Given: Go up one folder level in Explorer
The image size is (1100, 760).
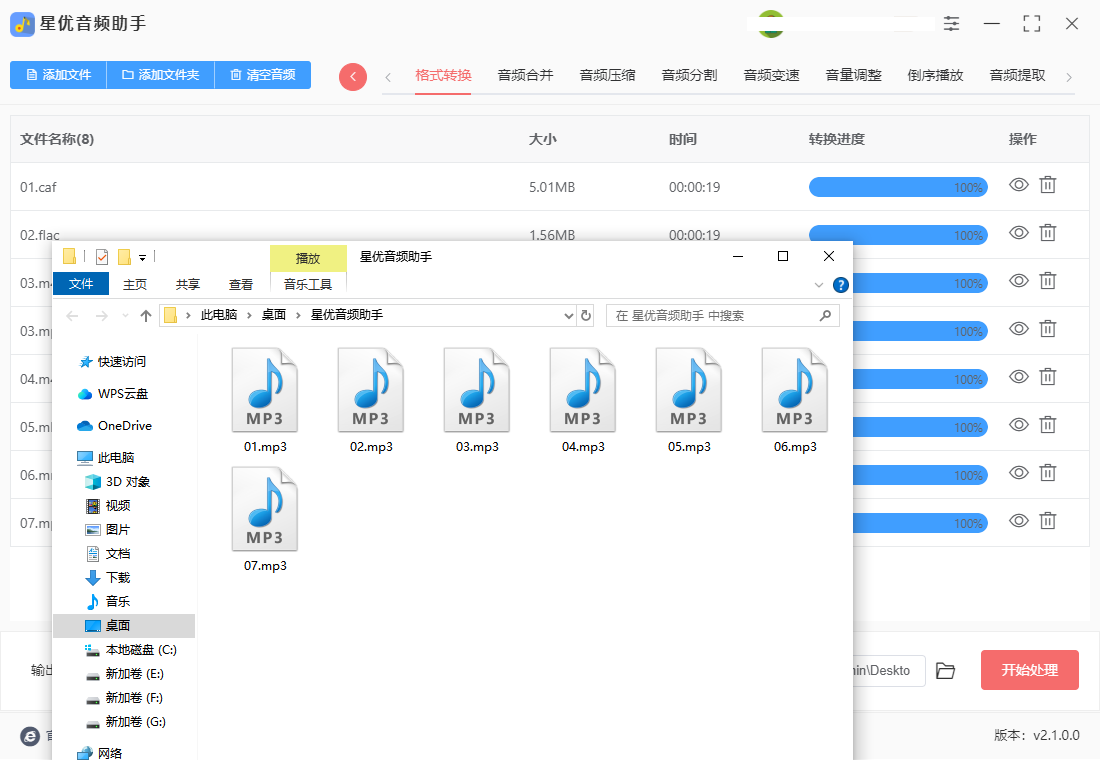Looking at the screenshot, I should [x=146, y=316].
